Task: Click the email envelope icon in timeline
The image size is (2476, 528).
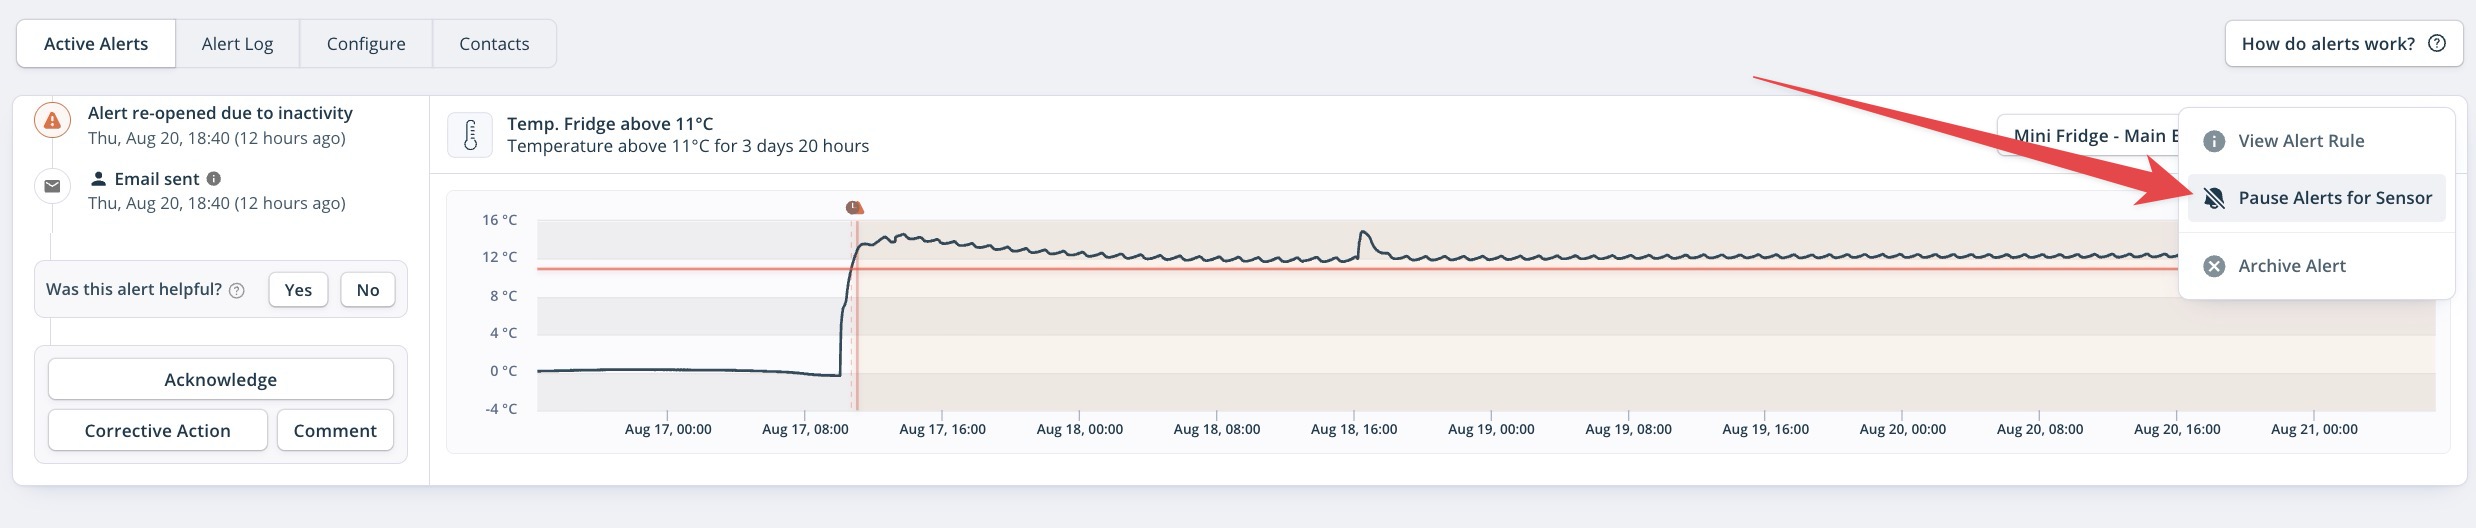Action: pyautogui.click(x=52, y=186)
